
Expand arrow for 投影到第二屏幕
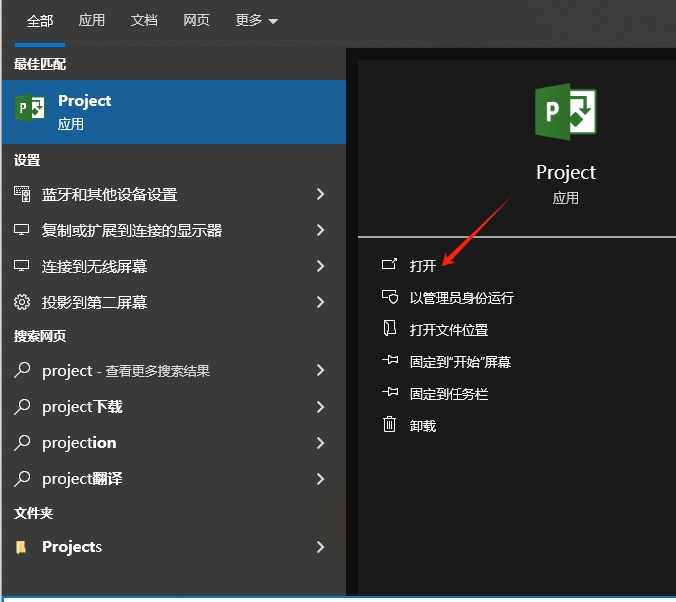click(x=320, y=302)
